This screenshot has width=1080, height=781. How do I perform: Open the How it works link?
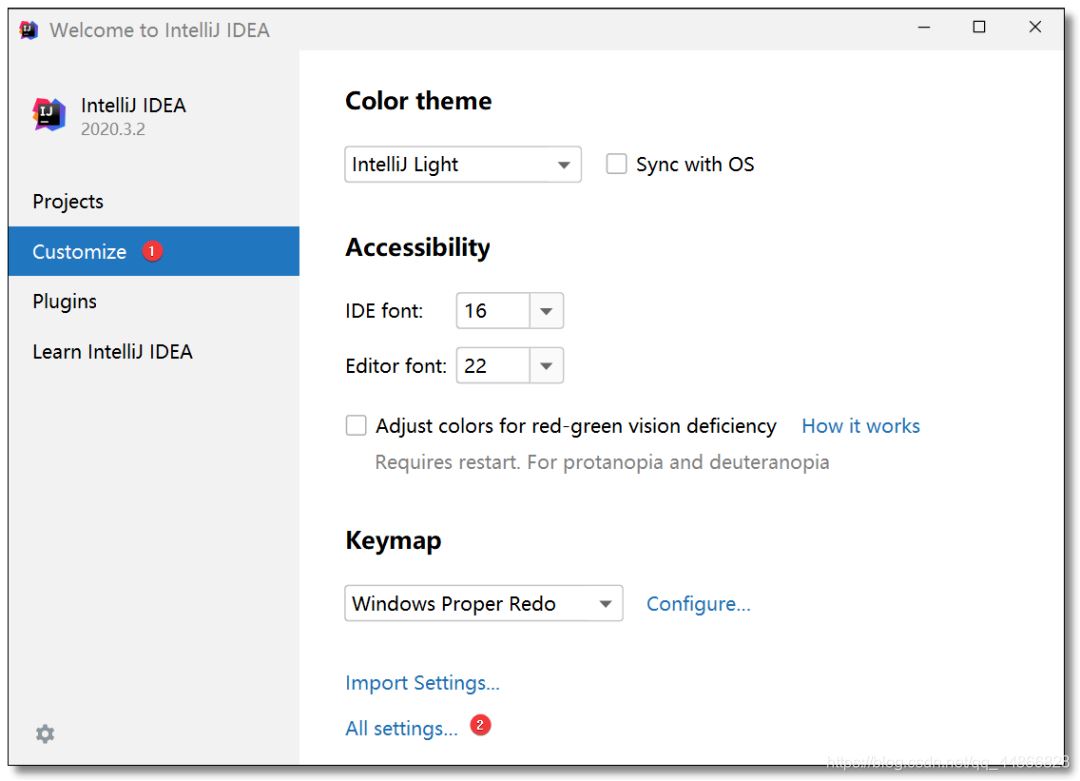point(860,426)
